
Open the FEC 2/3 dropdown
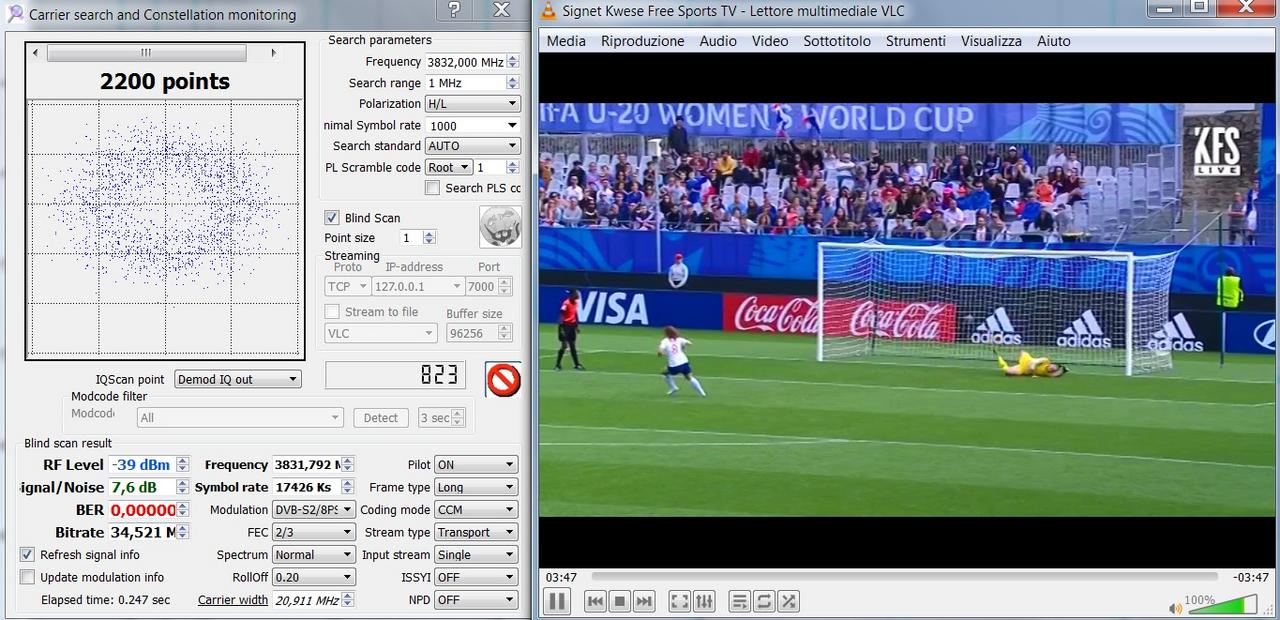tap(314, 532)
